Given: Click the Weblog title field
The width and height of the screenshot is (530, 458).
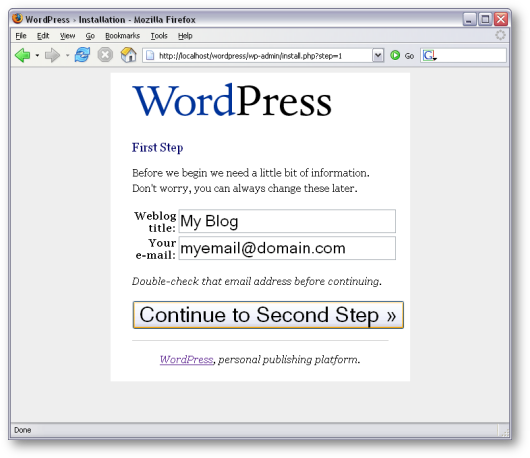Looking at the screenshot, I should click(287, 221).
